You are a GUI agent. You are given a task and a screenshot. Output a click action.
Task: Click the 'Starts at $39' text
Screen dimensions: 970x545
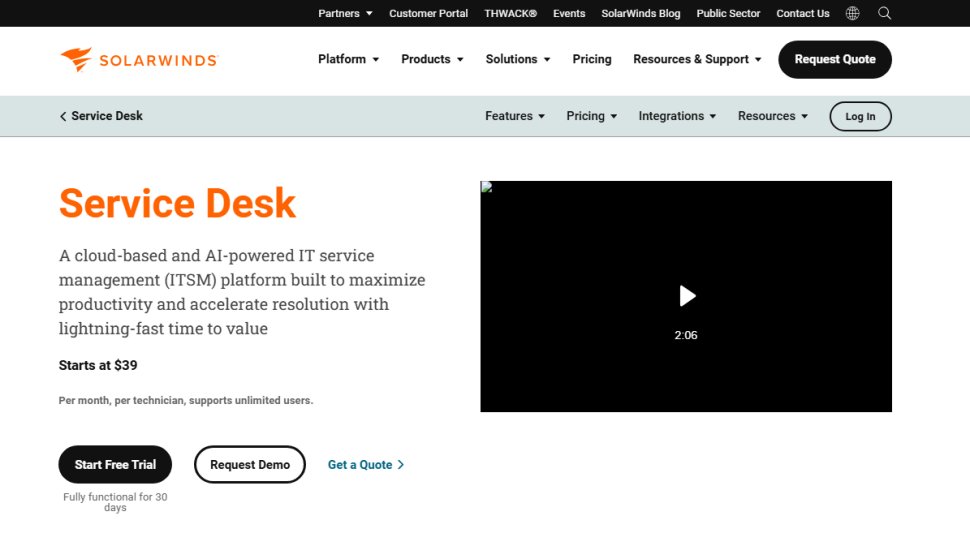[98, 365]
